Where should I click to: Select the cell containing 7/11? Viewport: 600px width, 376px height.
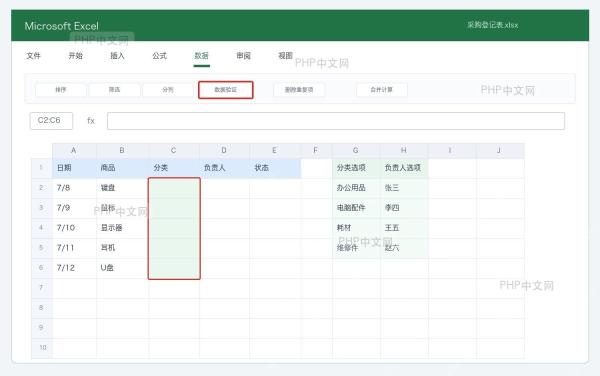tap(74, 247)
